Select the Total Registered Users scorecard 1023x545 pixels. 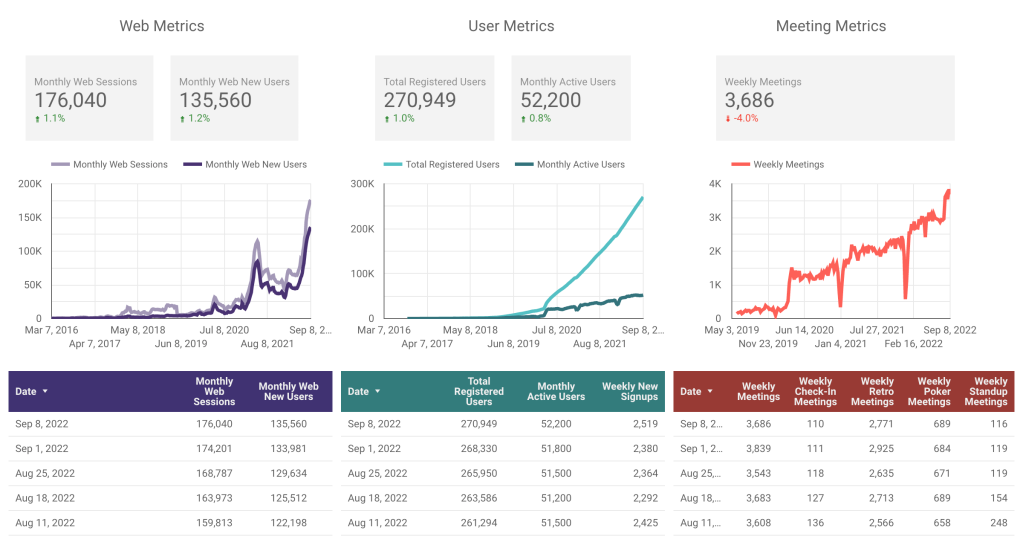(437, 97)
